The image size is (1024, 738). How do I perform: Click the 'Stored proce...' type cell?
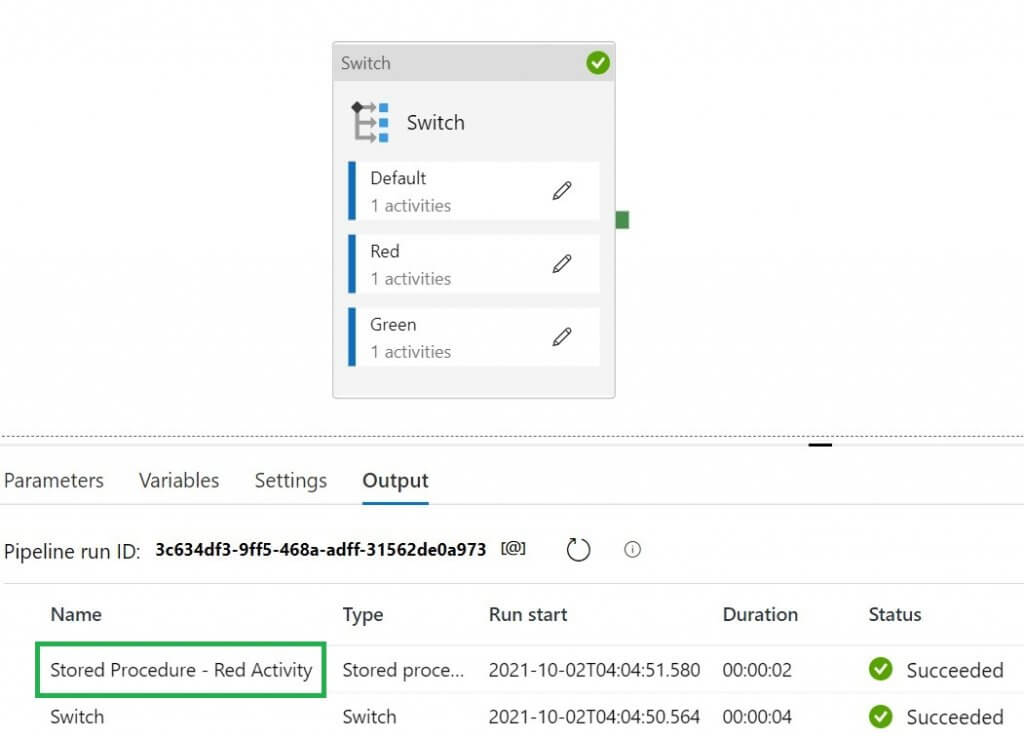[x=403, y=670]
